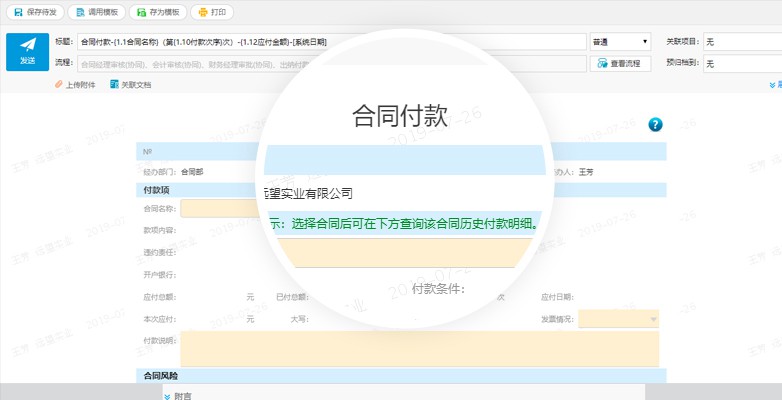Click the Send (发送) paper plane button
This screenshot has height=400, width=782.
[x=27, y=52]
